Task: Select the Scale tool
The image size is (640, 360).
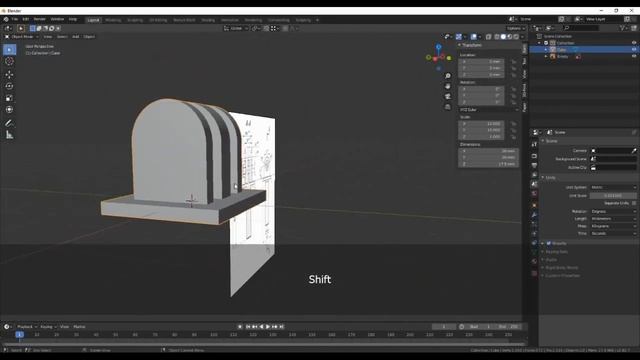Action: (9, 98)
